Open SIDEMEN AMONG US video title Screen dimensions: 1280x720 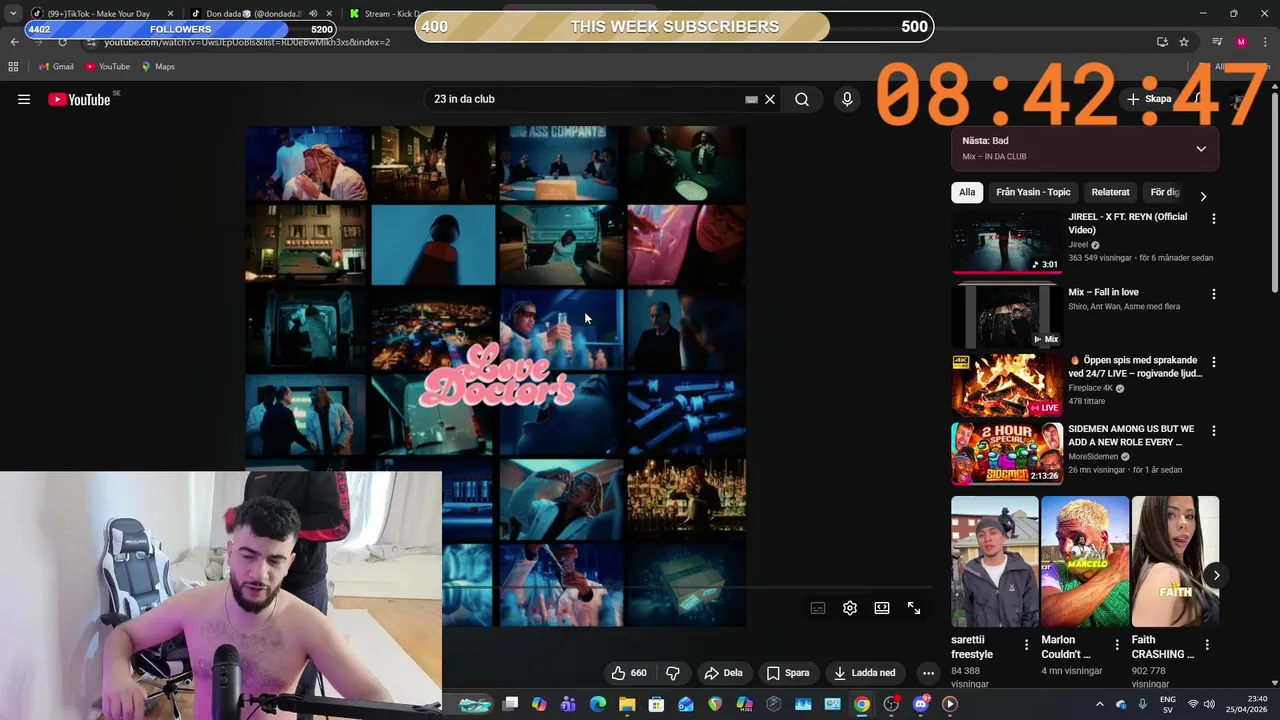(x=1131, y=435)
